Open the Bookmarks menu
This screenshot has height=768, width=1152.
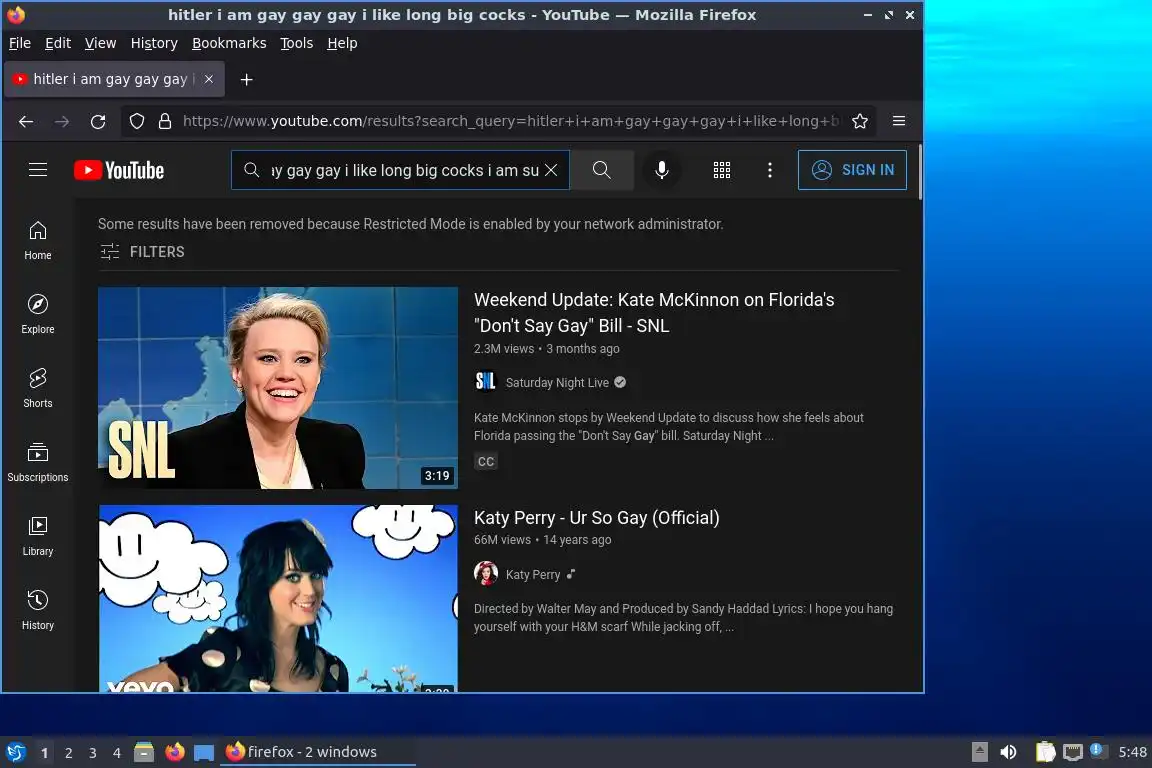point(229,43)
